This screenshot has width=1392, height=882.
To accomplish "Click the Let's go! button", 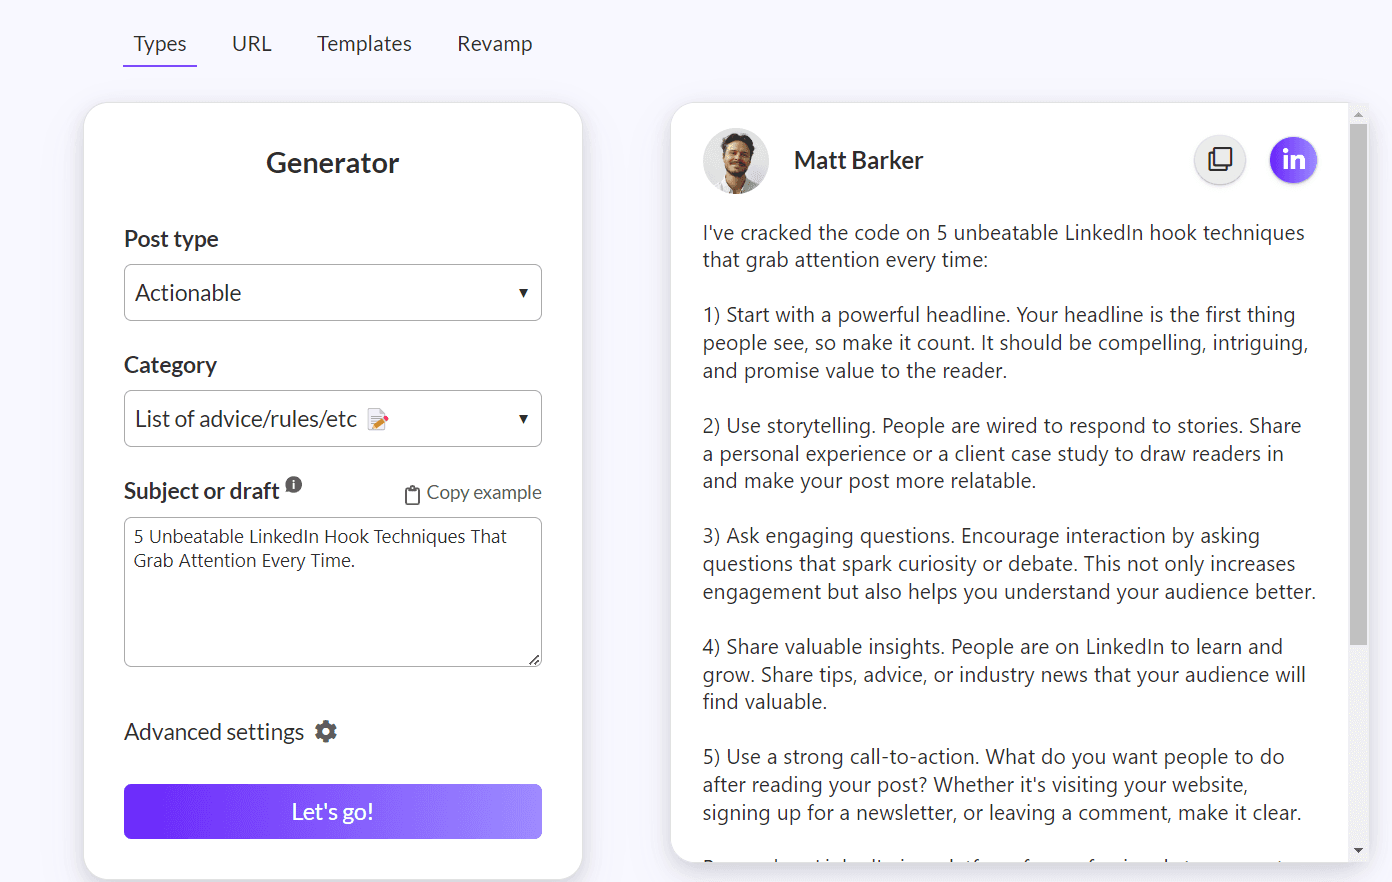I will point(333,811).
